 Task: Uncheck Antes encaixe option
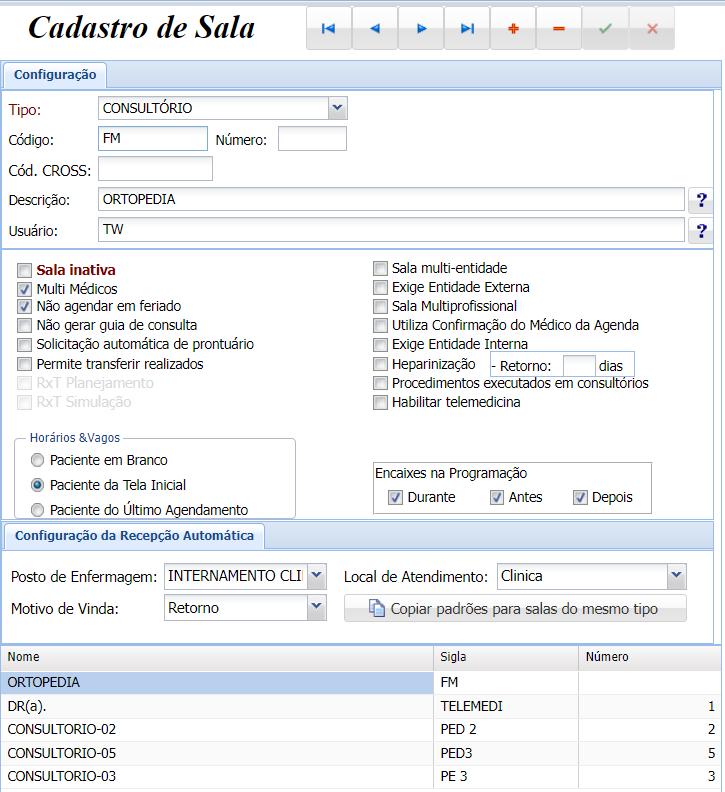coord(497,498)
